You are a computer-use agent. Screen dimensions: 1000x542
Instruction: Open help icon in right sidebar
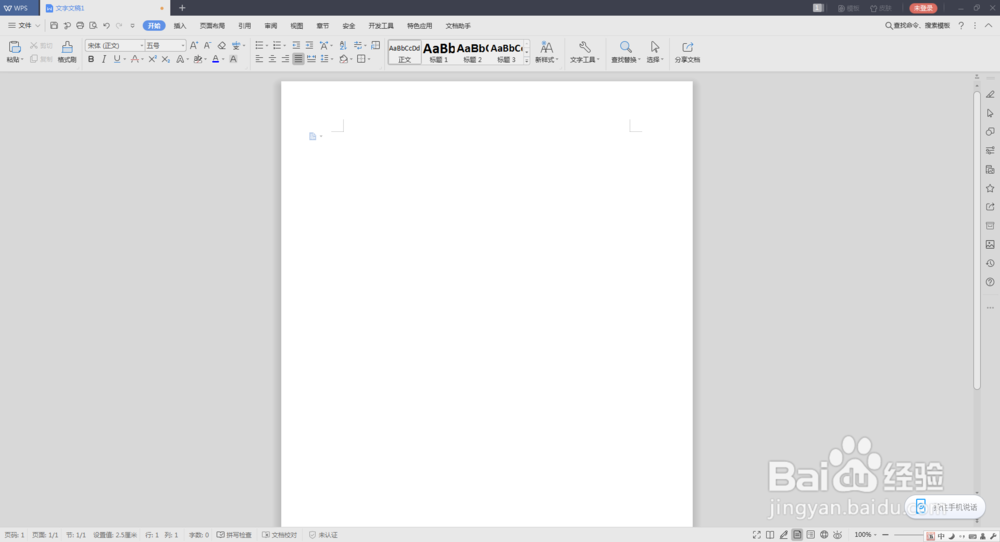pyautogui.click(x=990, y=282)
